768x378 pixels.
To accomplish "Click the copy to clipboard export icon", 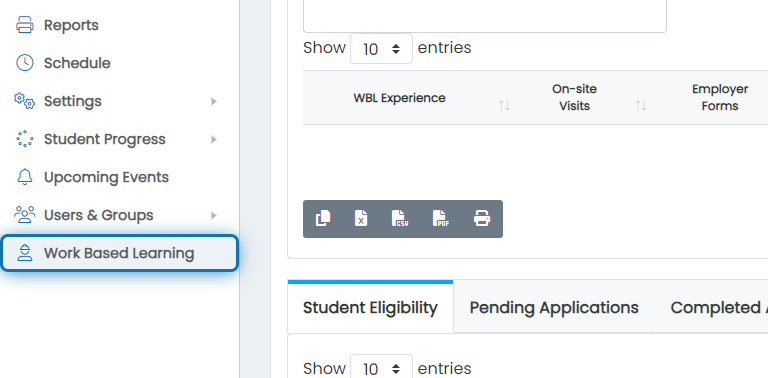I will [x=323, y=218].
